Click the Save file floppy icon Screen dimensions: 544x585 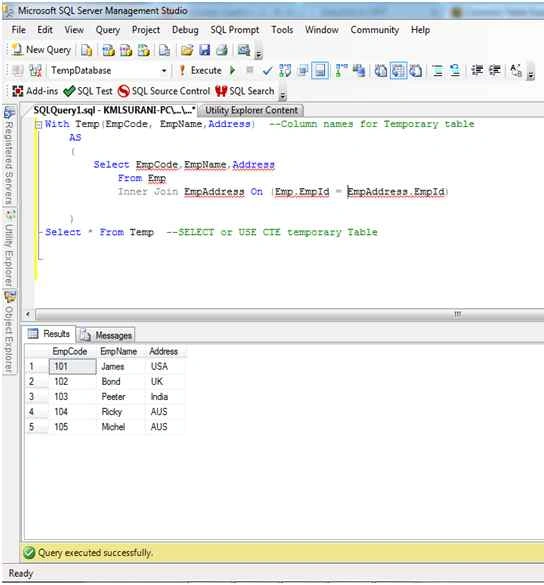coord(204,50)
